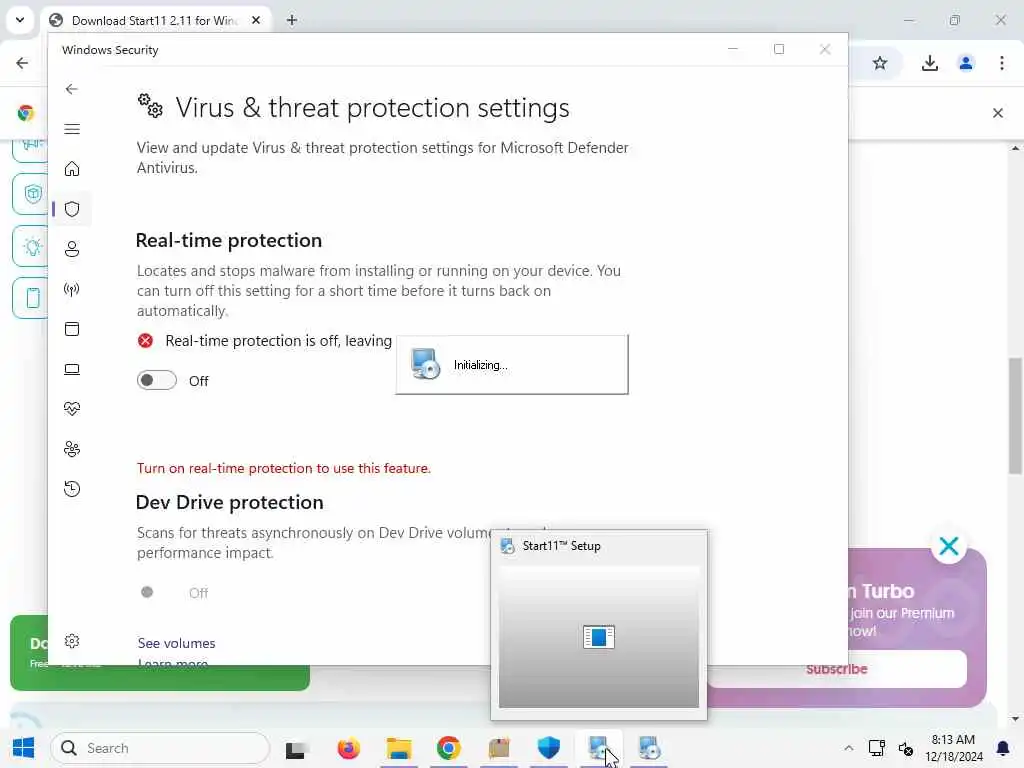This screenshot has width=1024, height=768.
Task: Open a new Chrome tab
Action: [292, 20]
